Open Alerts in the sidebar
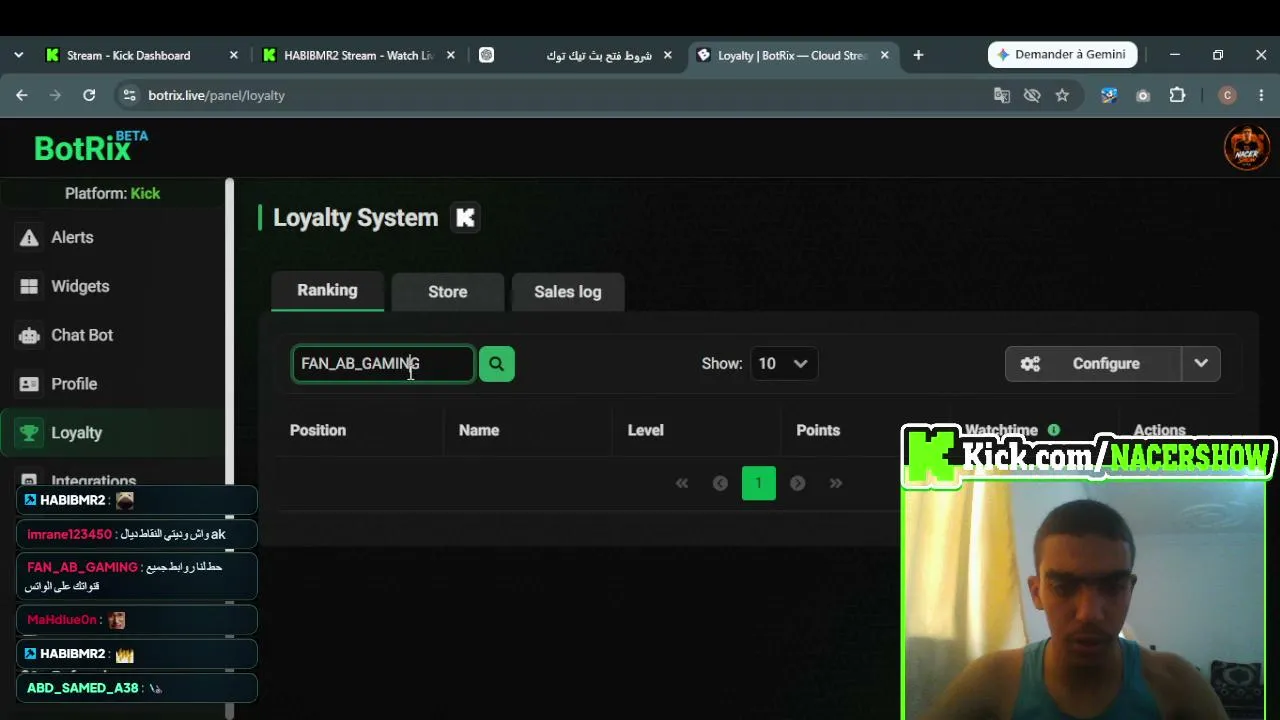 (113, 237)
